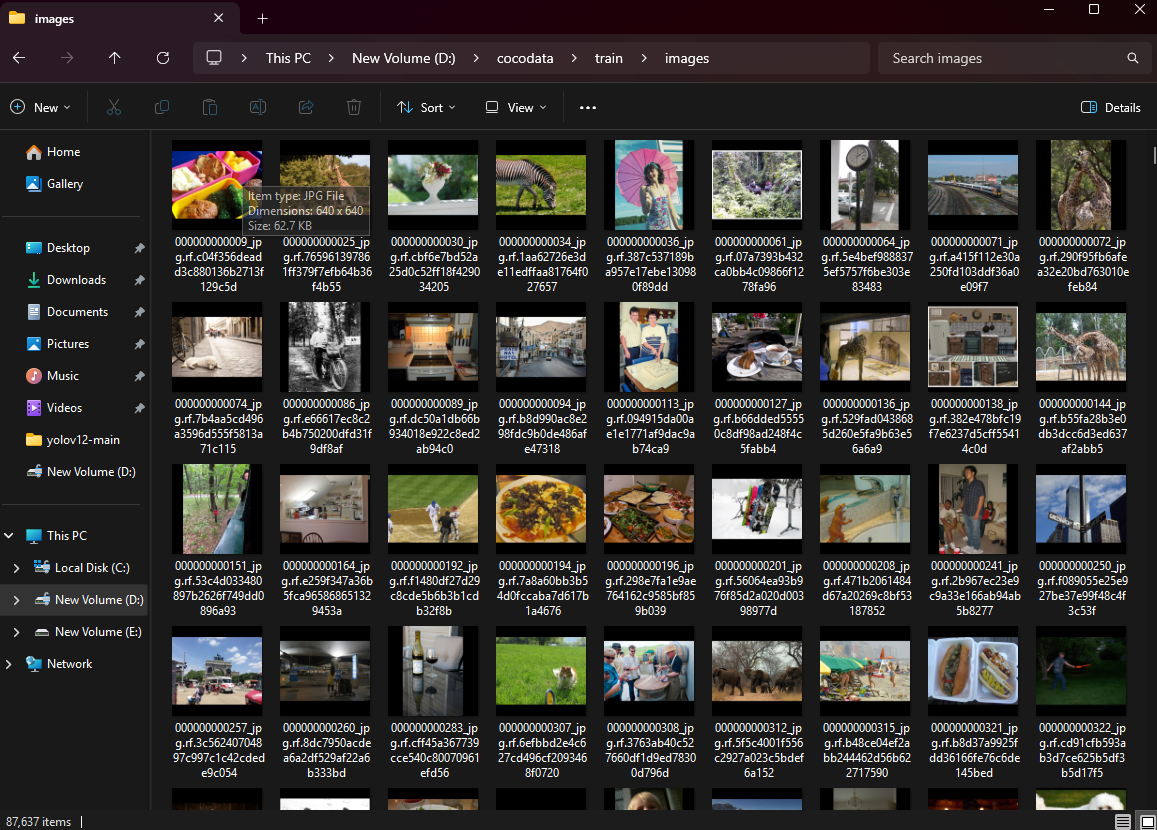Click This PC in the address breadcrumb
Screen dimensions: 1157x830
click(288, 58)
